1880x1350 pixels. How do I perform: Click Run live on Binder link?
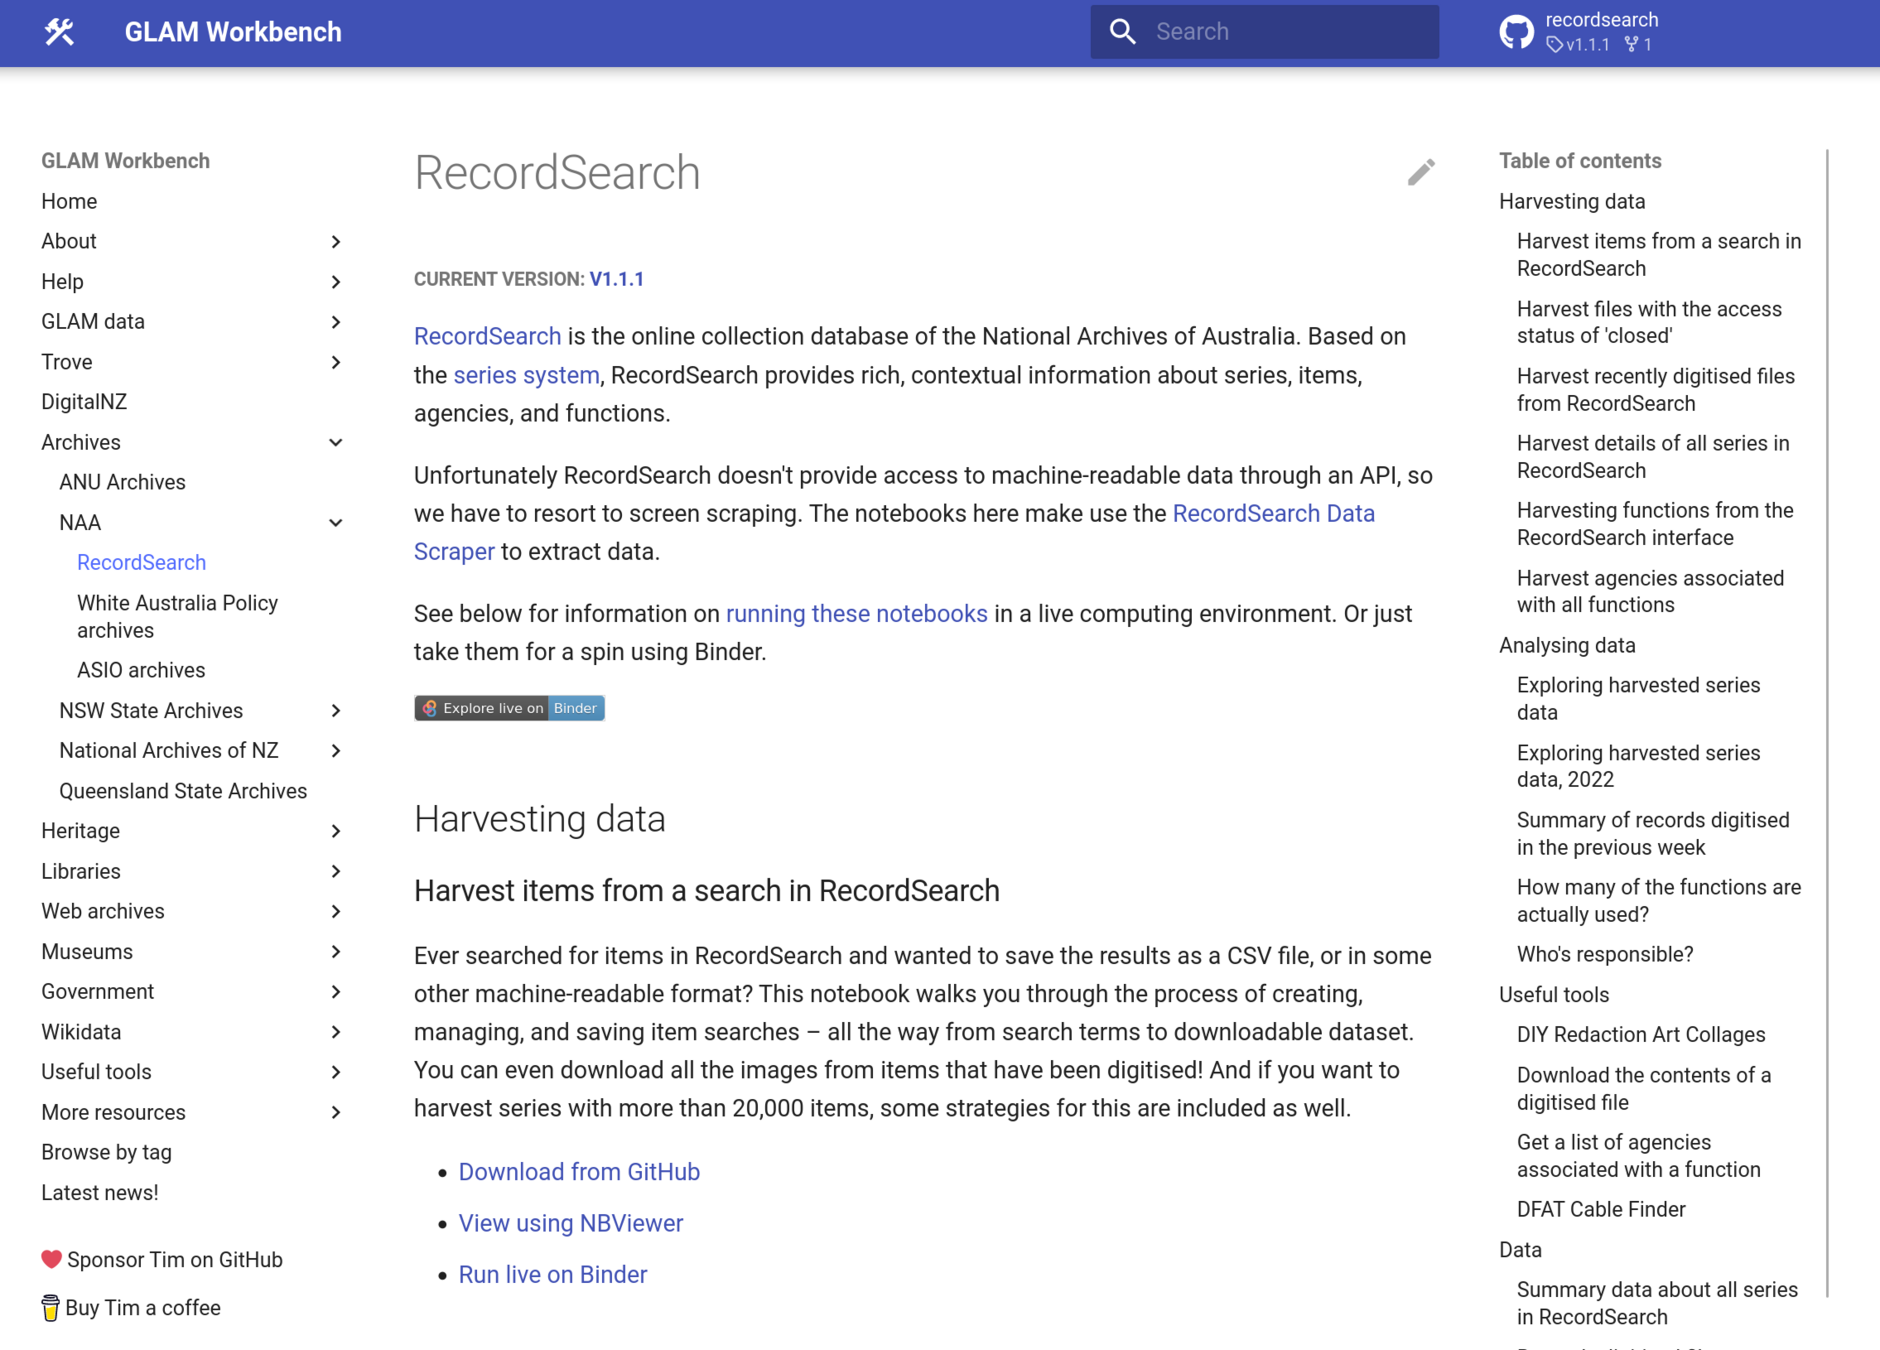pyautogui.click(x=552, y=1275)
